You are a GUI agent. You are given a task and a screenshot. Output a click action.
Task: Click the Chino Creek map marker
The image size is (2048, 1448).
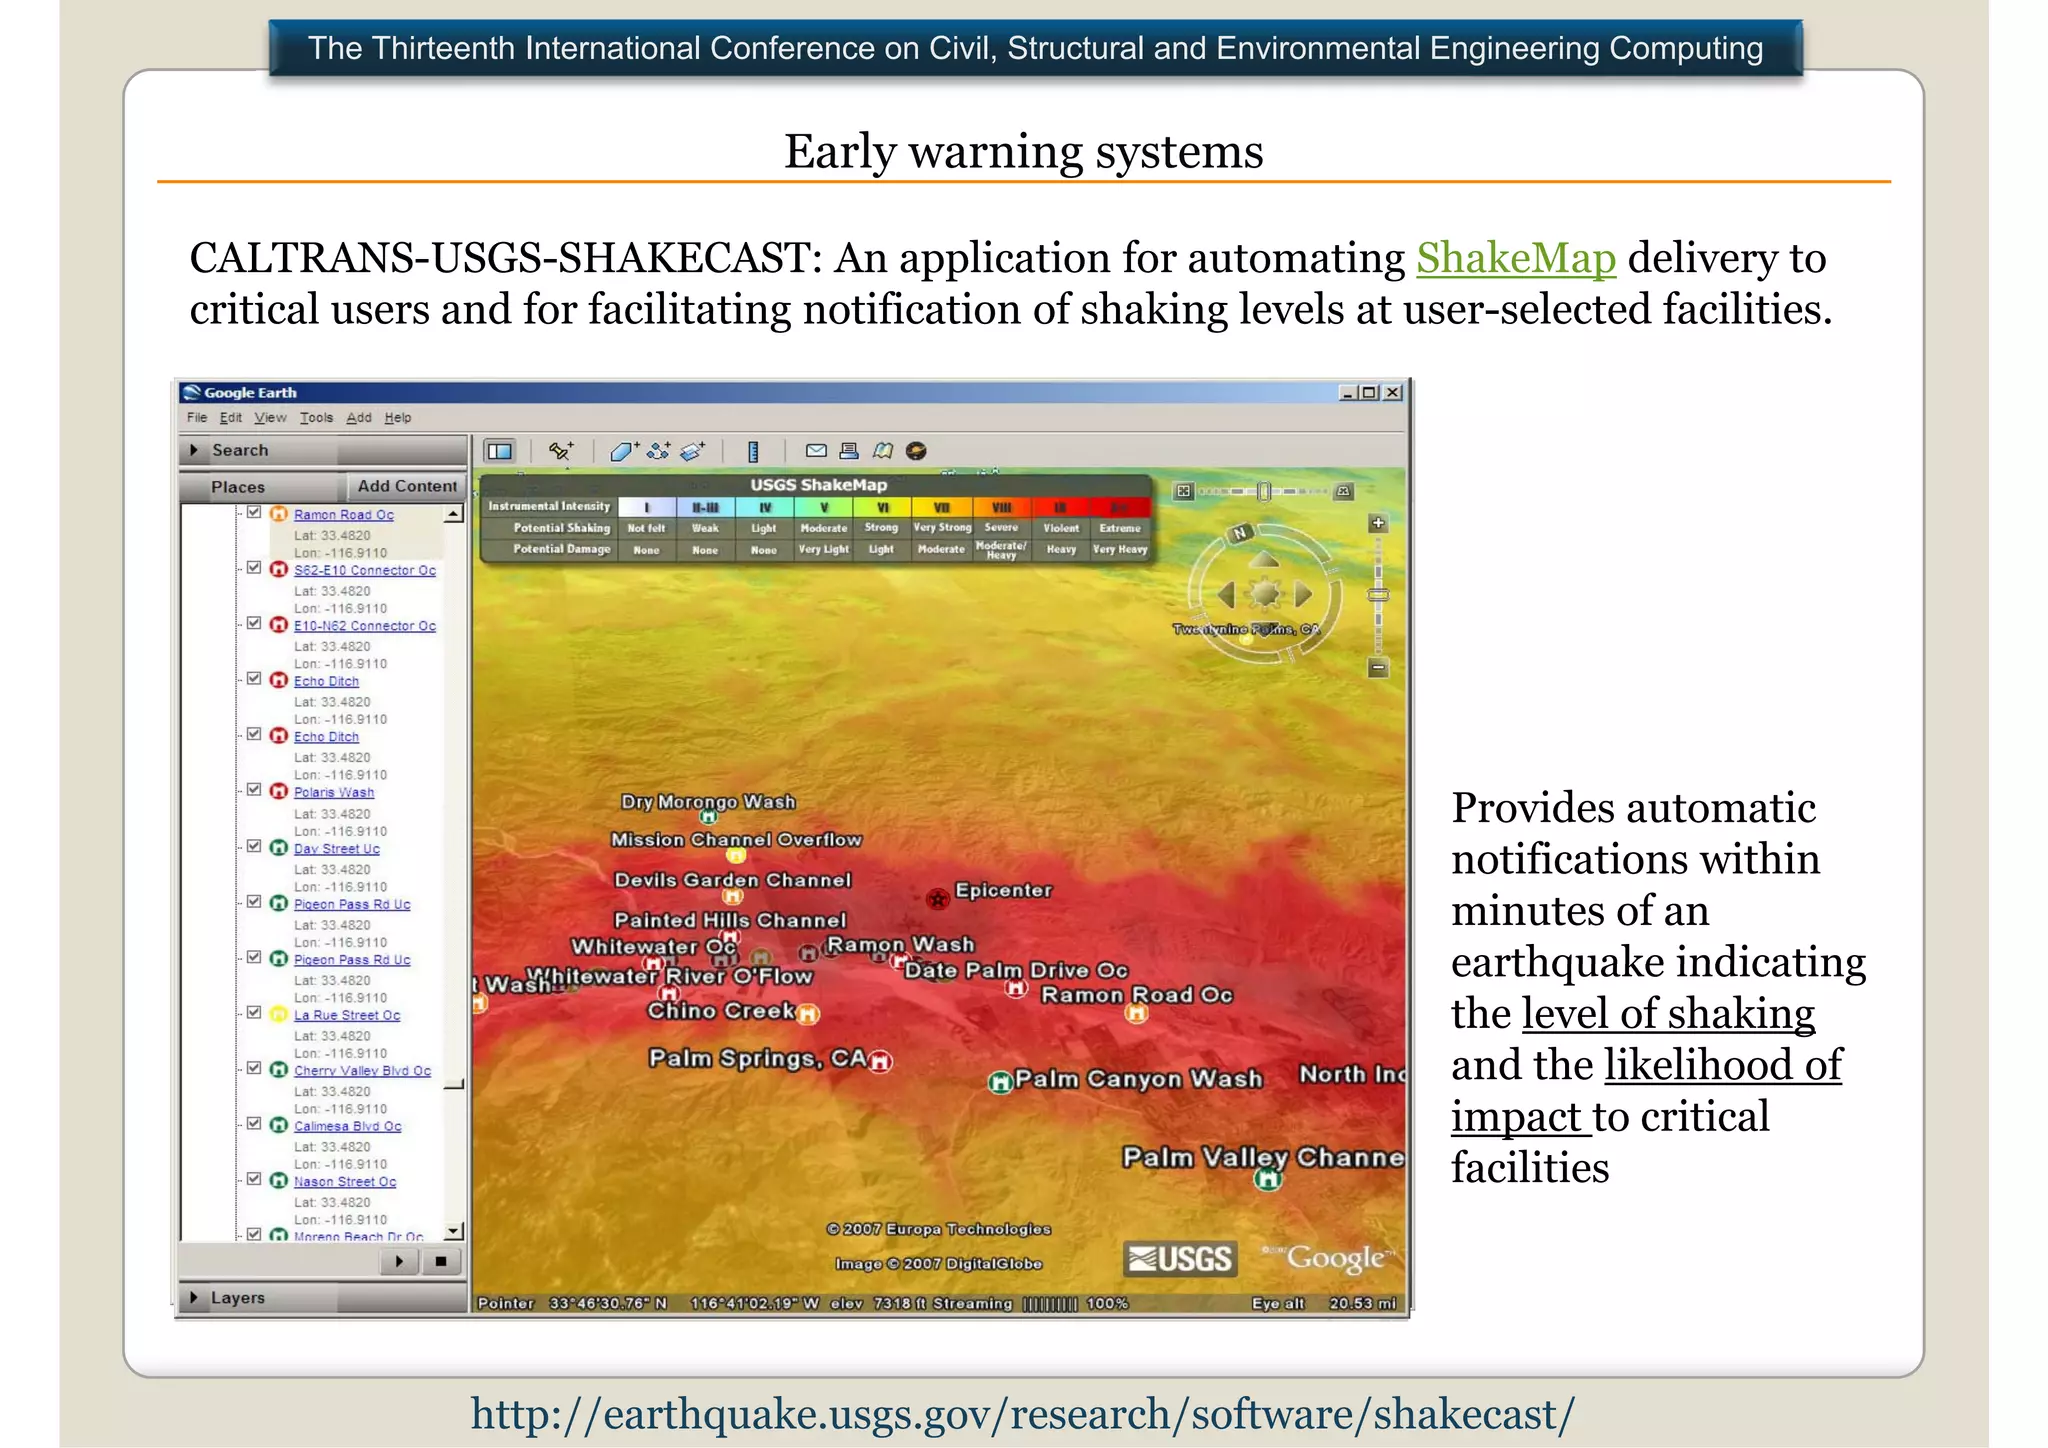[x=808, y=1014]
